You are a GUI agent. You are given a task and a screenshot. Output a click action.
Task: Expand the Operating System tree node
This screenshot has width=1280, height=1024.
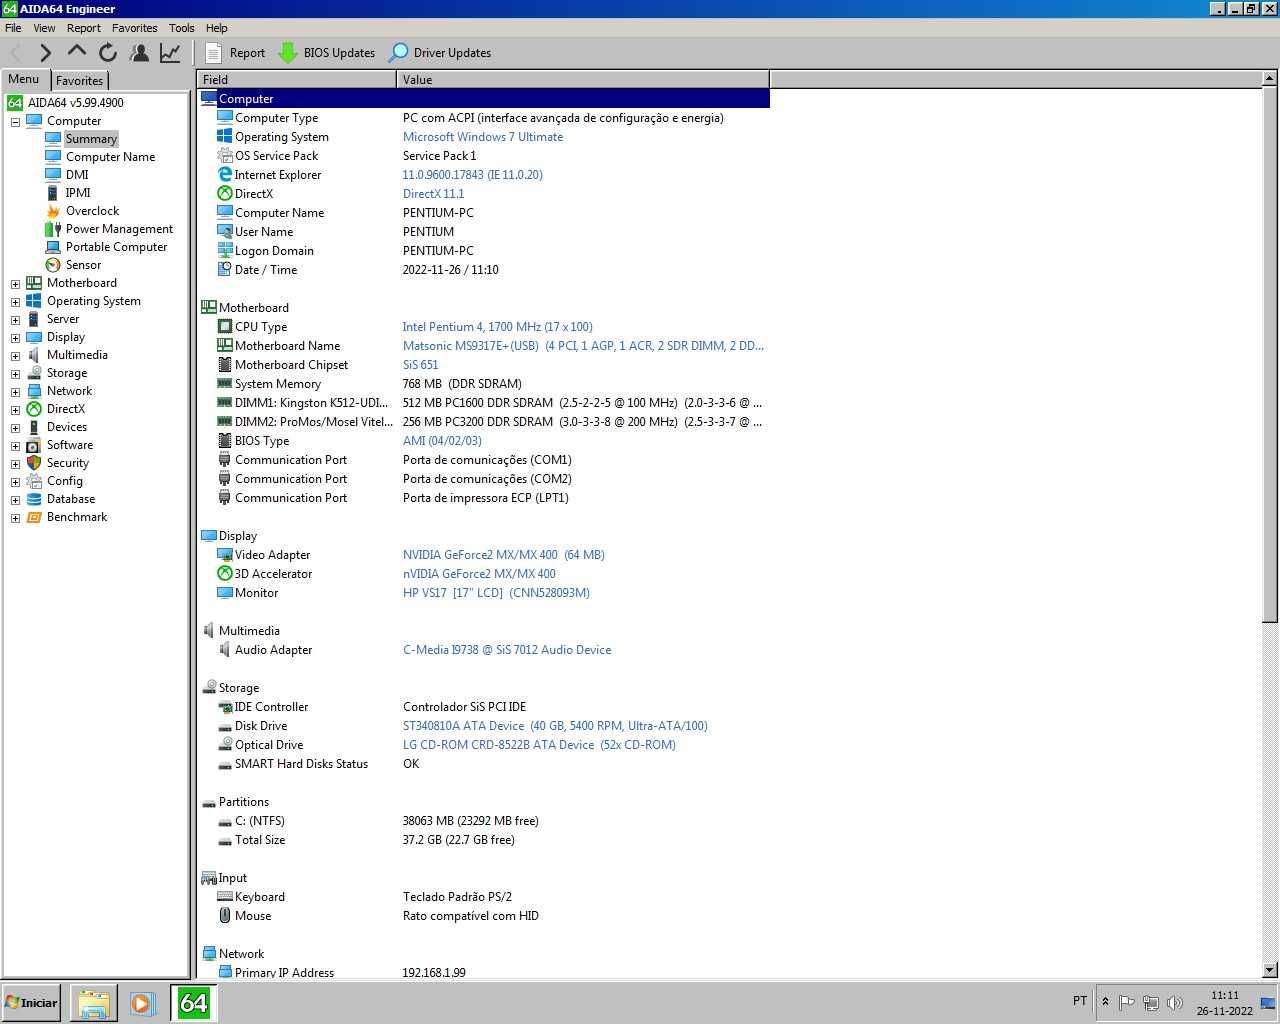[x=15, y=302]
